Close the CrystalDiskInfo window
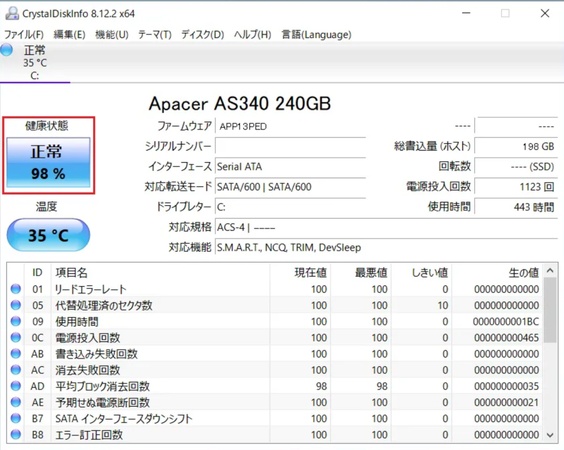Viewport: 564px width, 450px height. 545,13
